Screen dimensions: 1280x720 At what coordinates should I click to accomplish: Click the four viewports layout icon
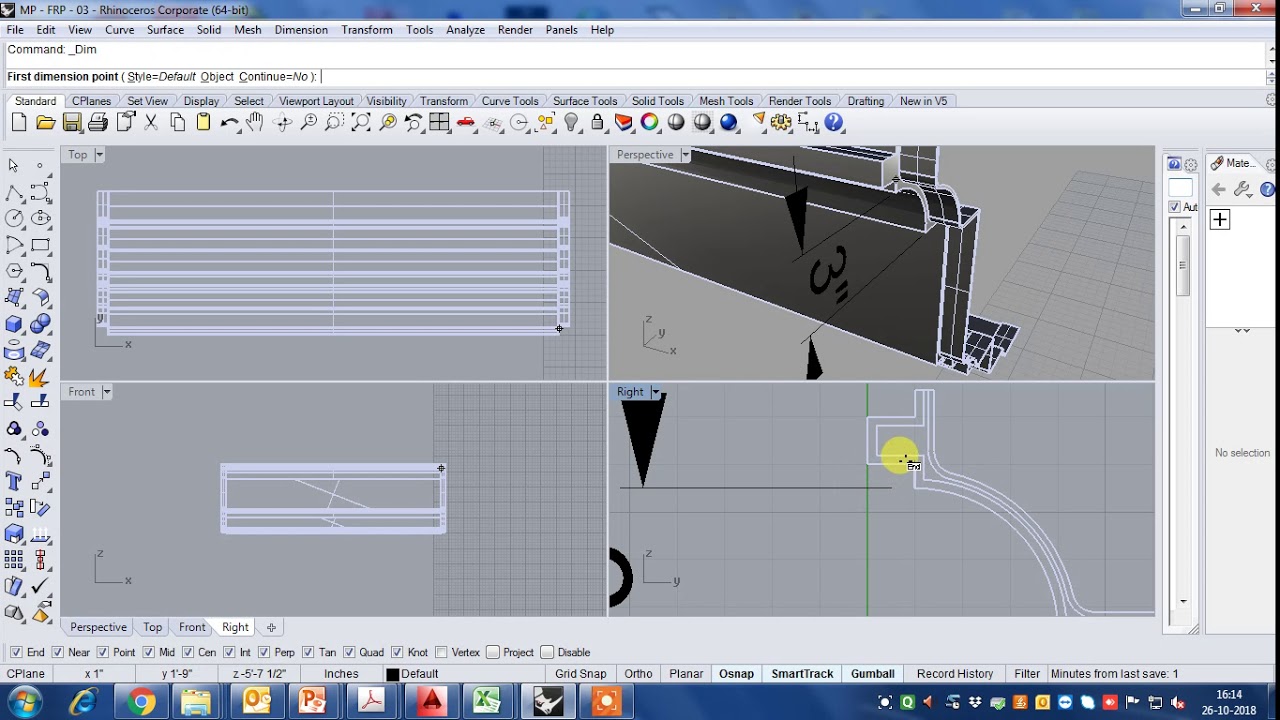439,123
